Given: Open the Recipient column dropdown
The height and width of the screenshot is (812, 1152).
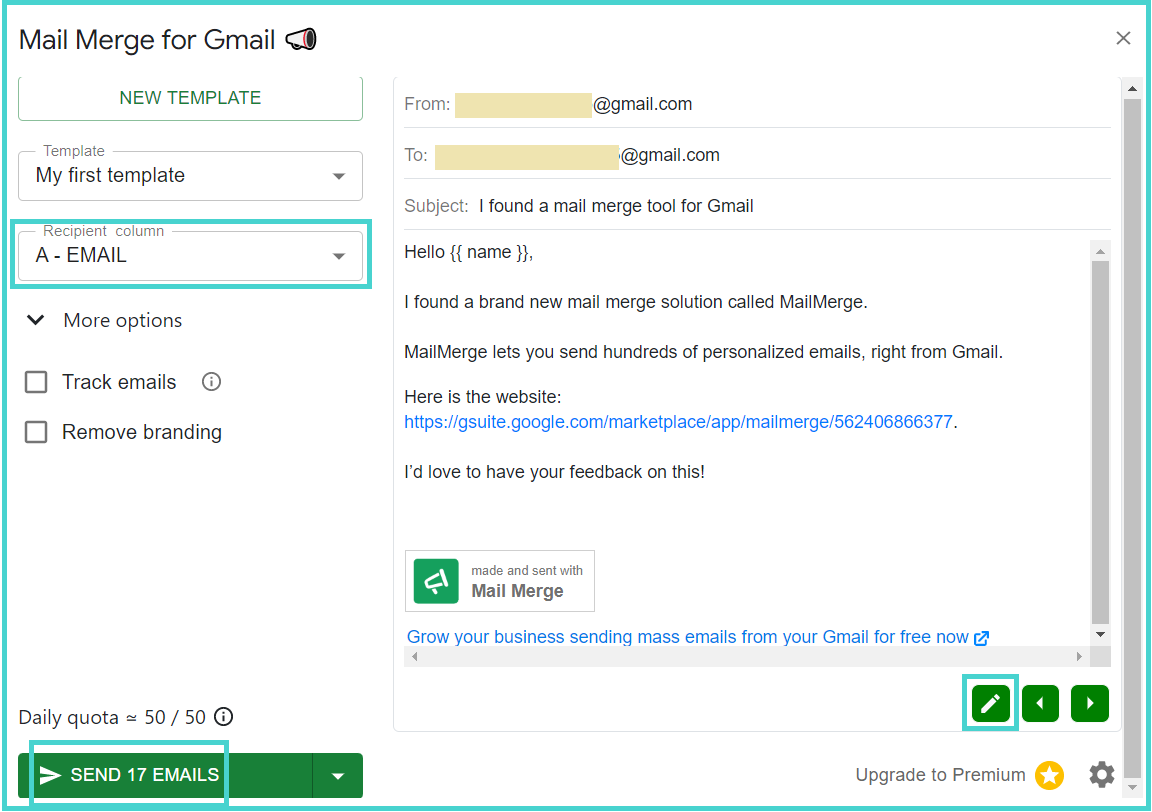Looking at the screenshot, I should click(x=190, y=256).
